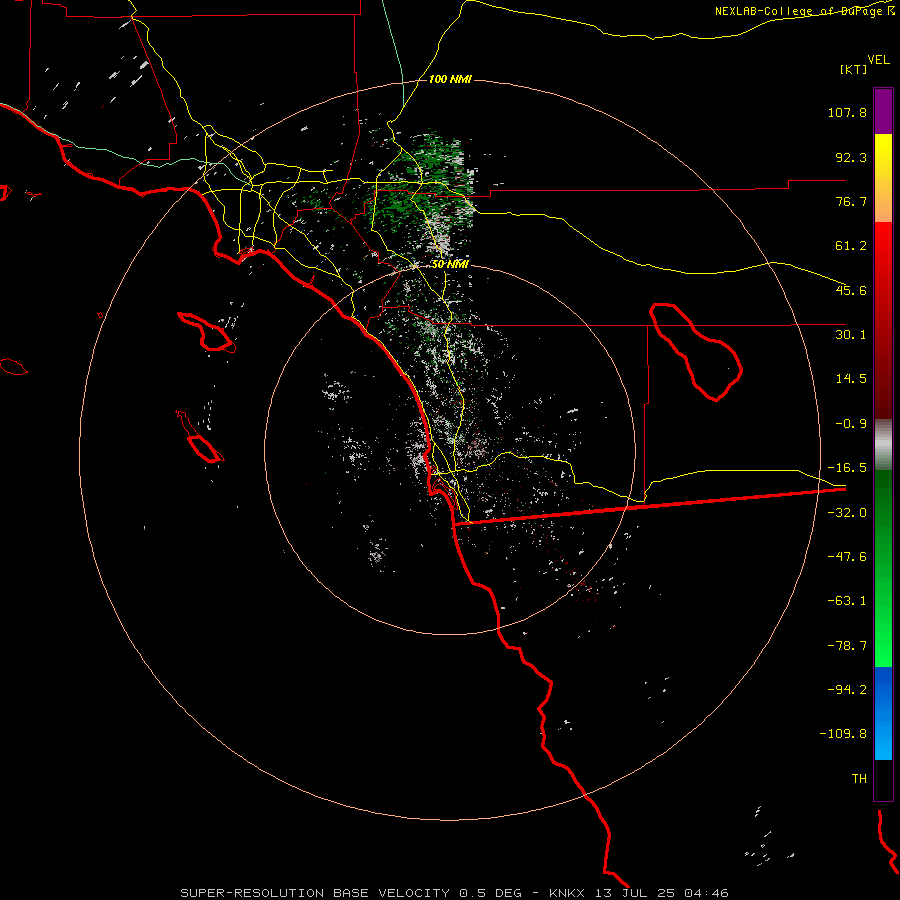Viewport: 900px width, 900px height.
Task: Select the -32.0 legend value
Action: [x=847, y=513]
